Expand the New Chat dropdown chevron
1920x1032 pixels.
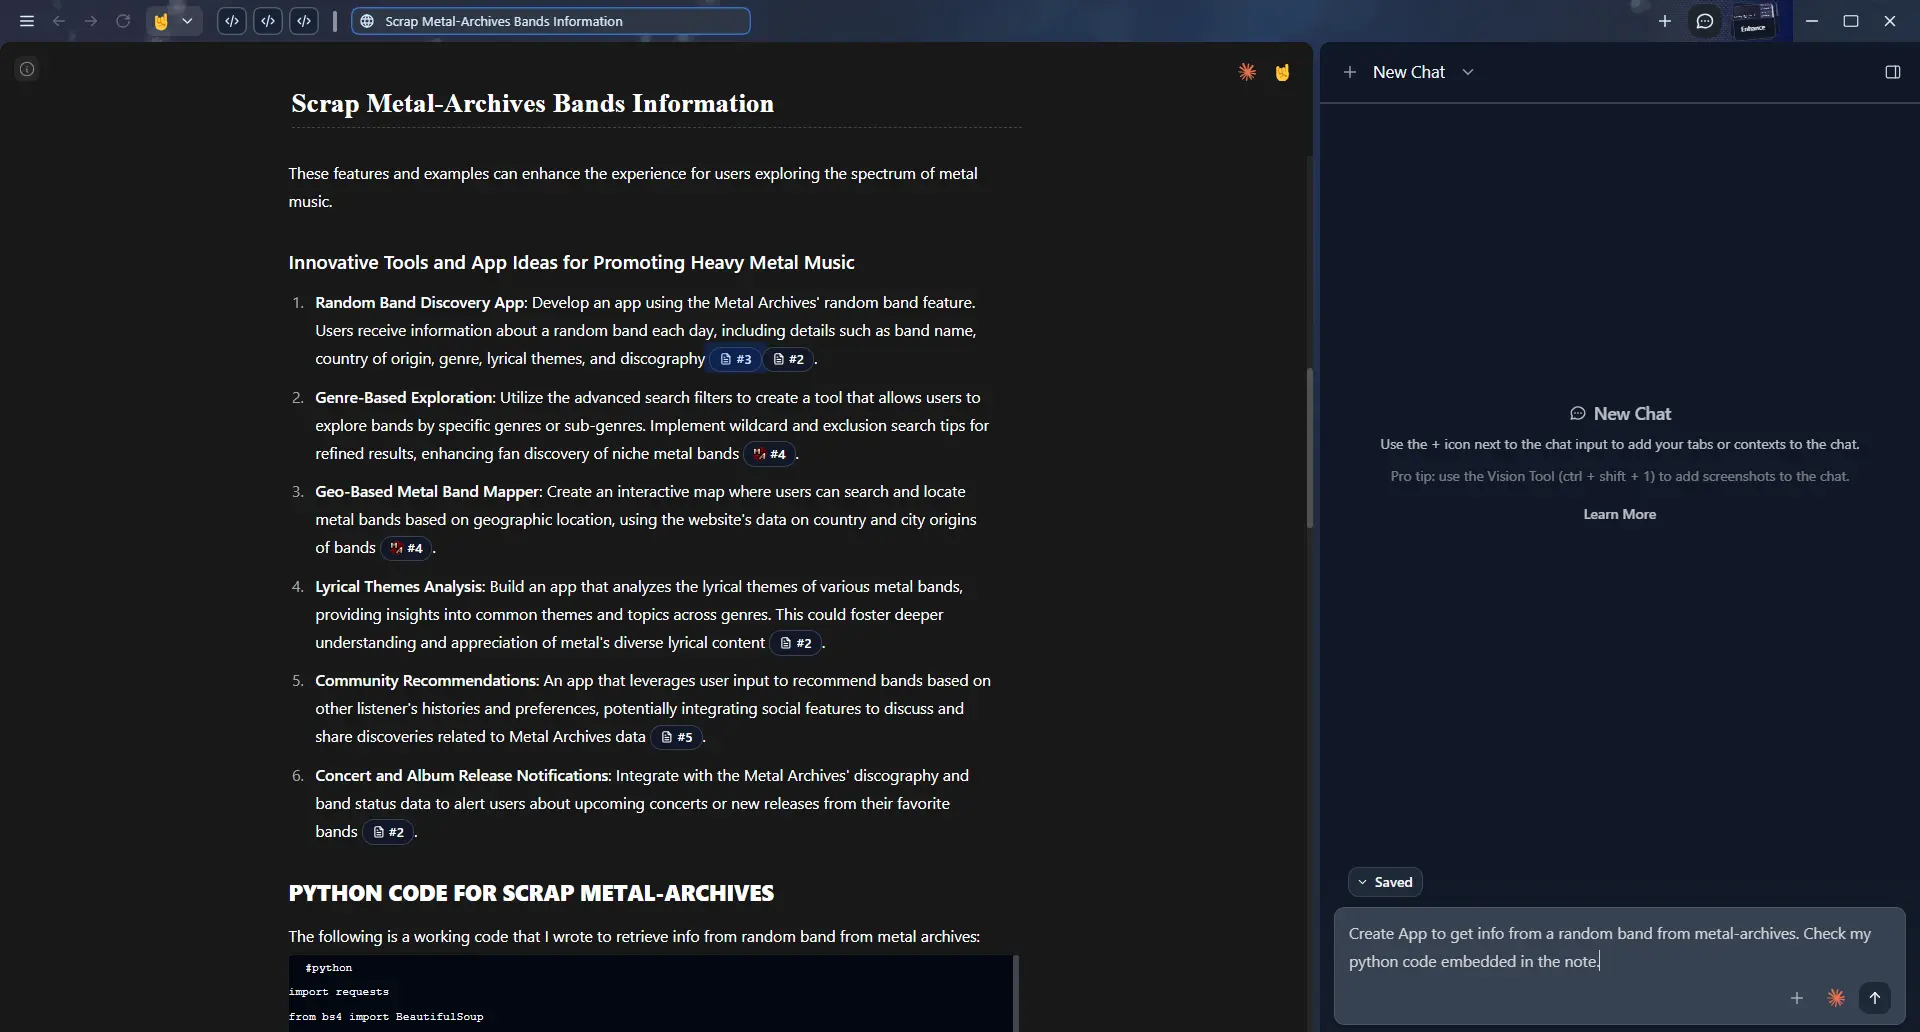pyautogui.click(x=1468, y=72)
